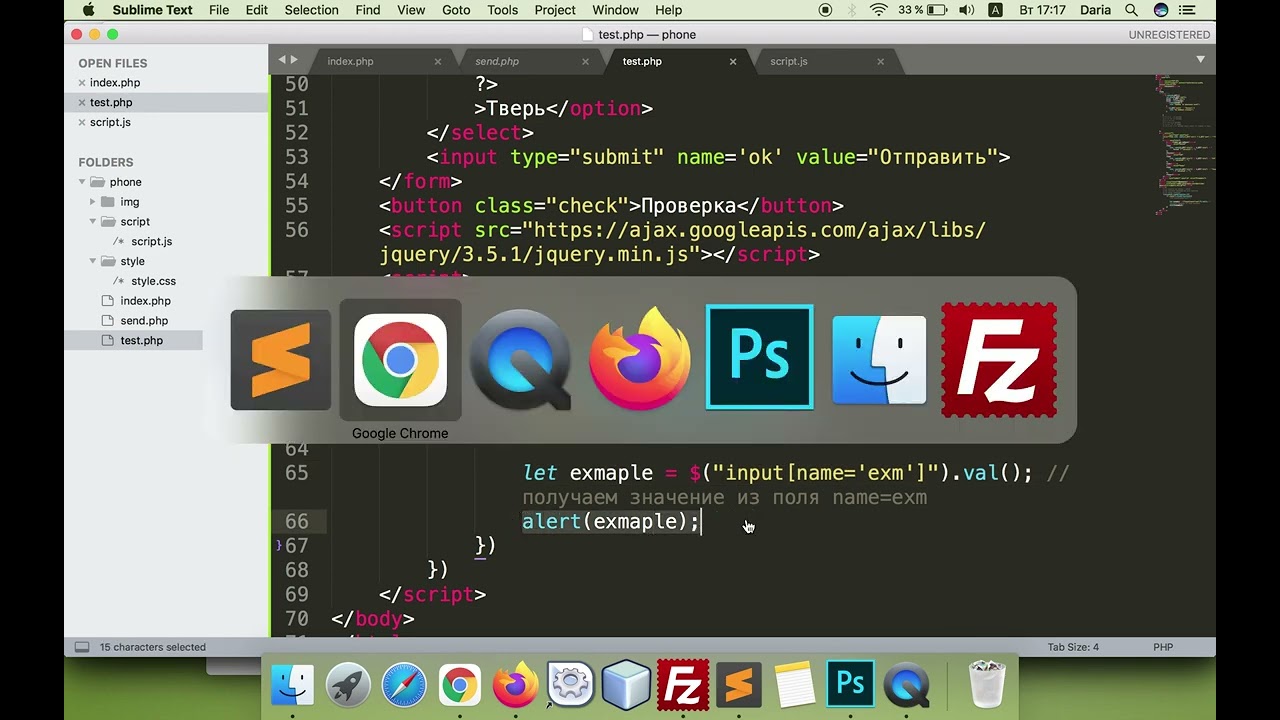This screenshot has height=720, width=1280.
Task: Switch to FileZilla in the app switcher
Action: coord(999,360)
